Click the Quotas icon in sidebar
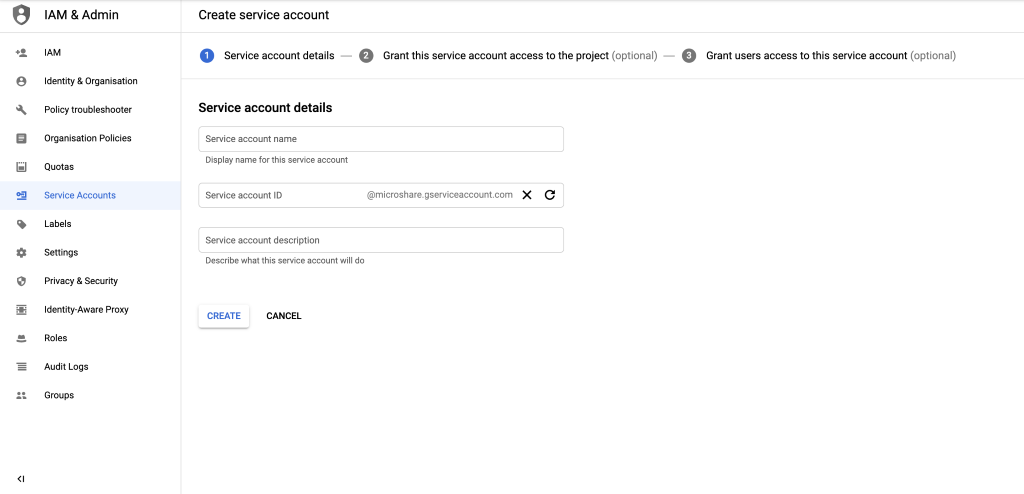Image resolution: width=1024 pixels, height=494 pixels. click(x=21, y=167)
